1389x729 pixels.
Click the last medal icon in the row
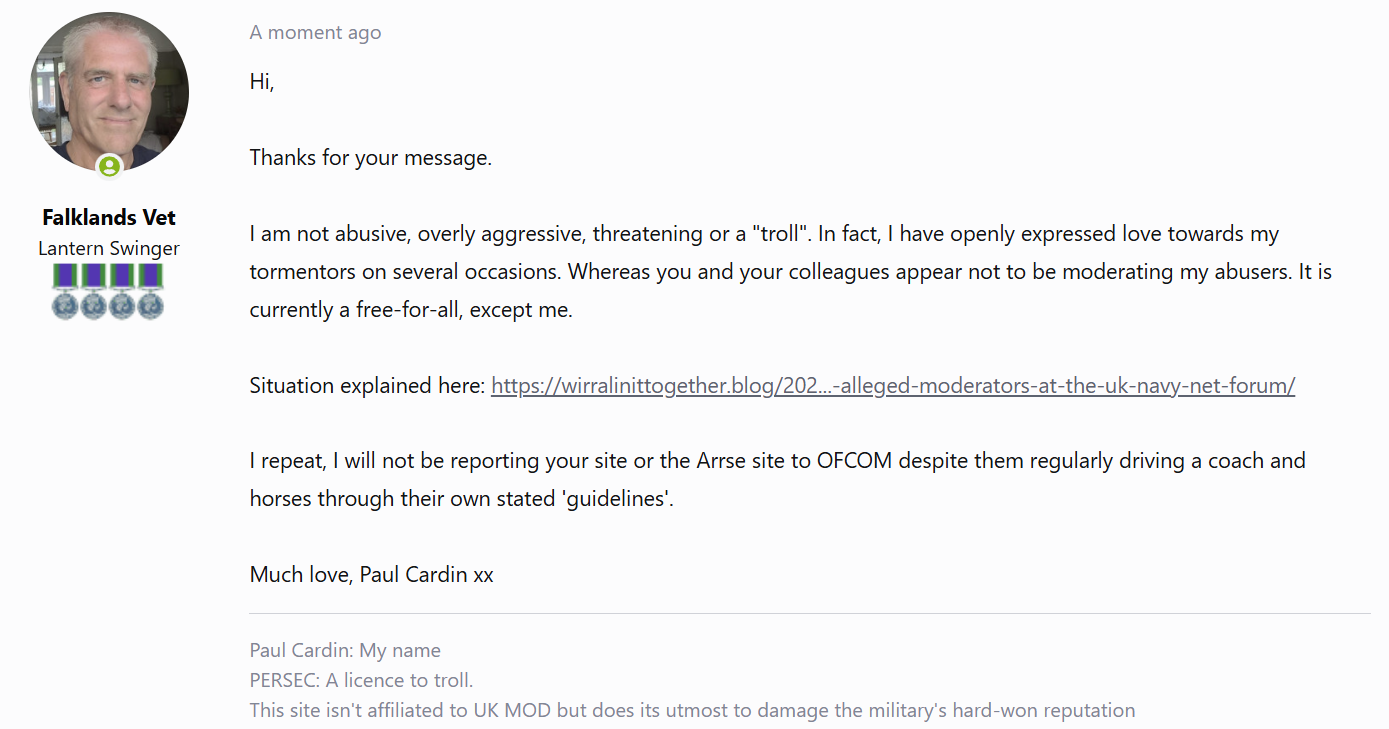tap(150, 291)
